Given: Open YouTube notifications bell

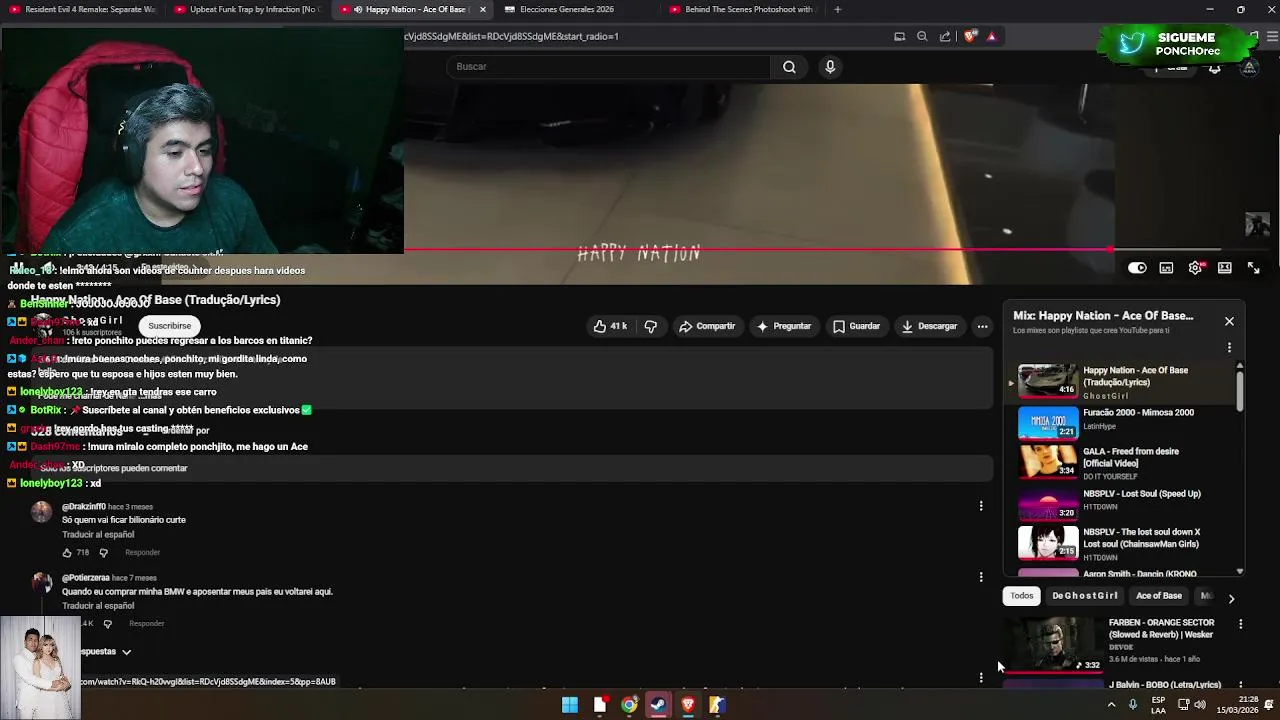Looking at the screenshot, I should coord(1214,67).
